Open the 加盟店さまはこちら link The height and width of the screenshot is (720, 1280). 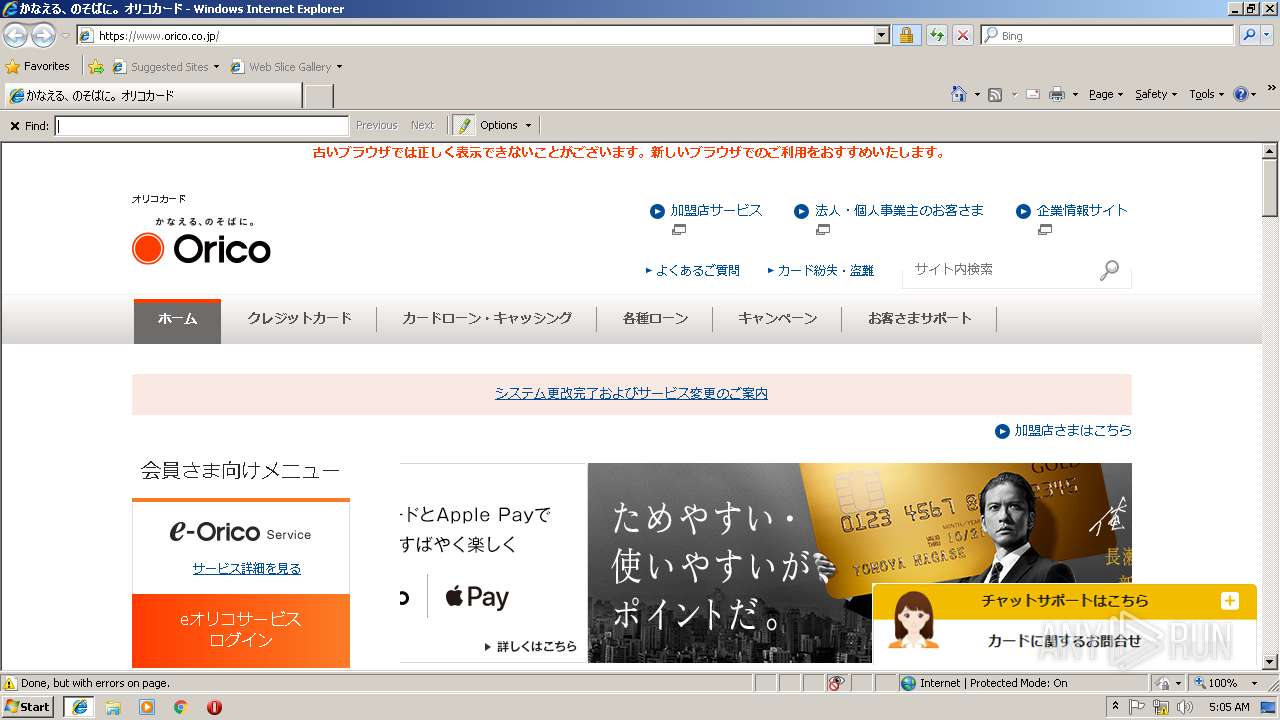click(1073, 431)
